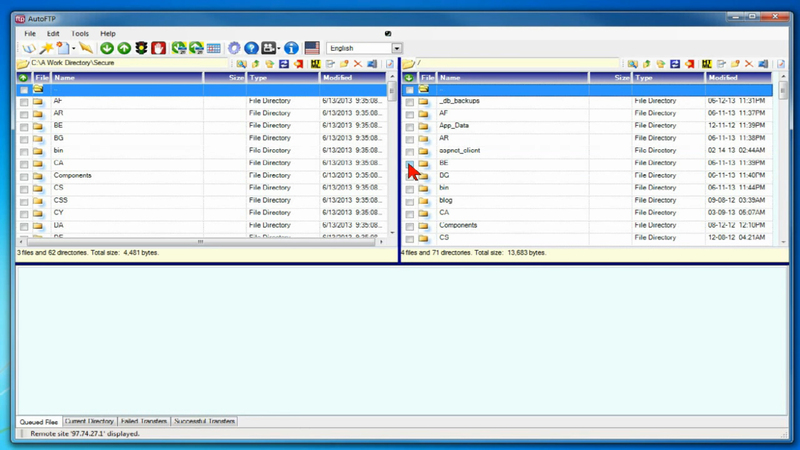Delete selected item in remote pane red X

pyautogui.click(x=748, y=64)
